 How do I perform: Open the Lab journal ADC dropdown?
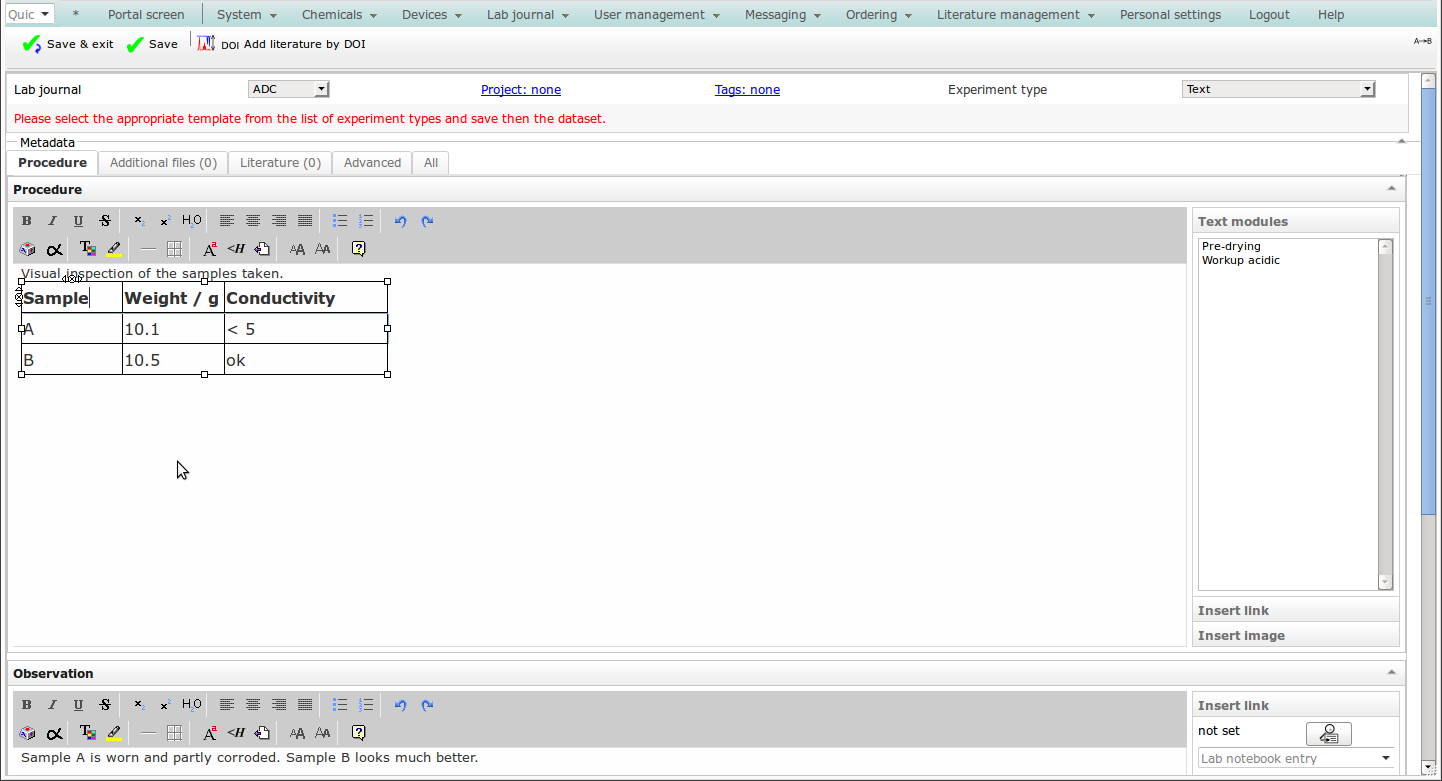[x=288, y=89]
